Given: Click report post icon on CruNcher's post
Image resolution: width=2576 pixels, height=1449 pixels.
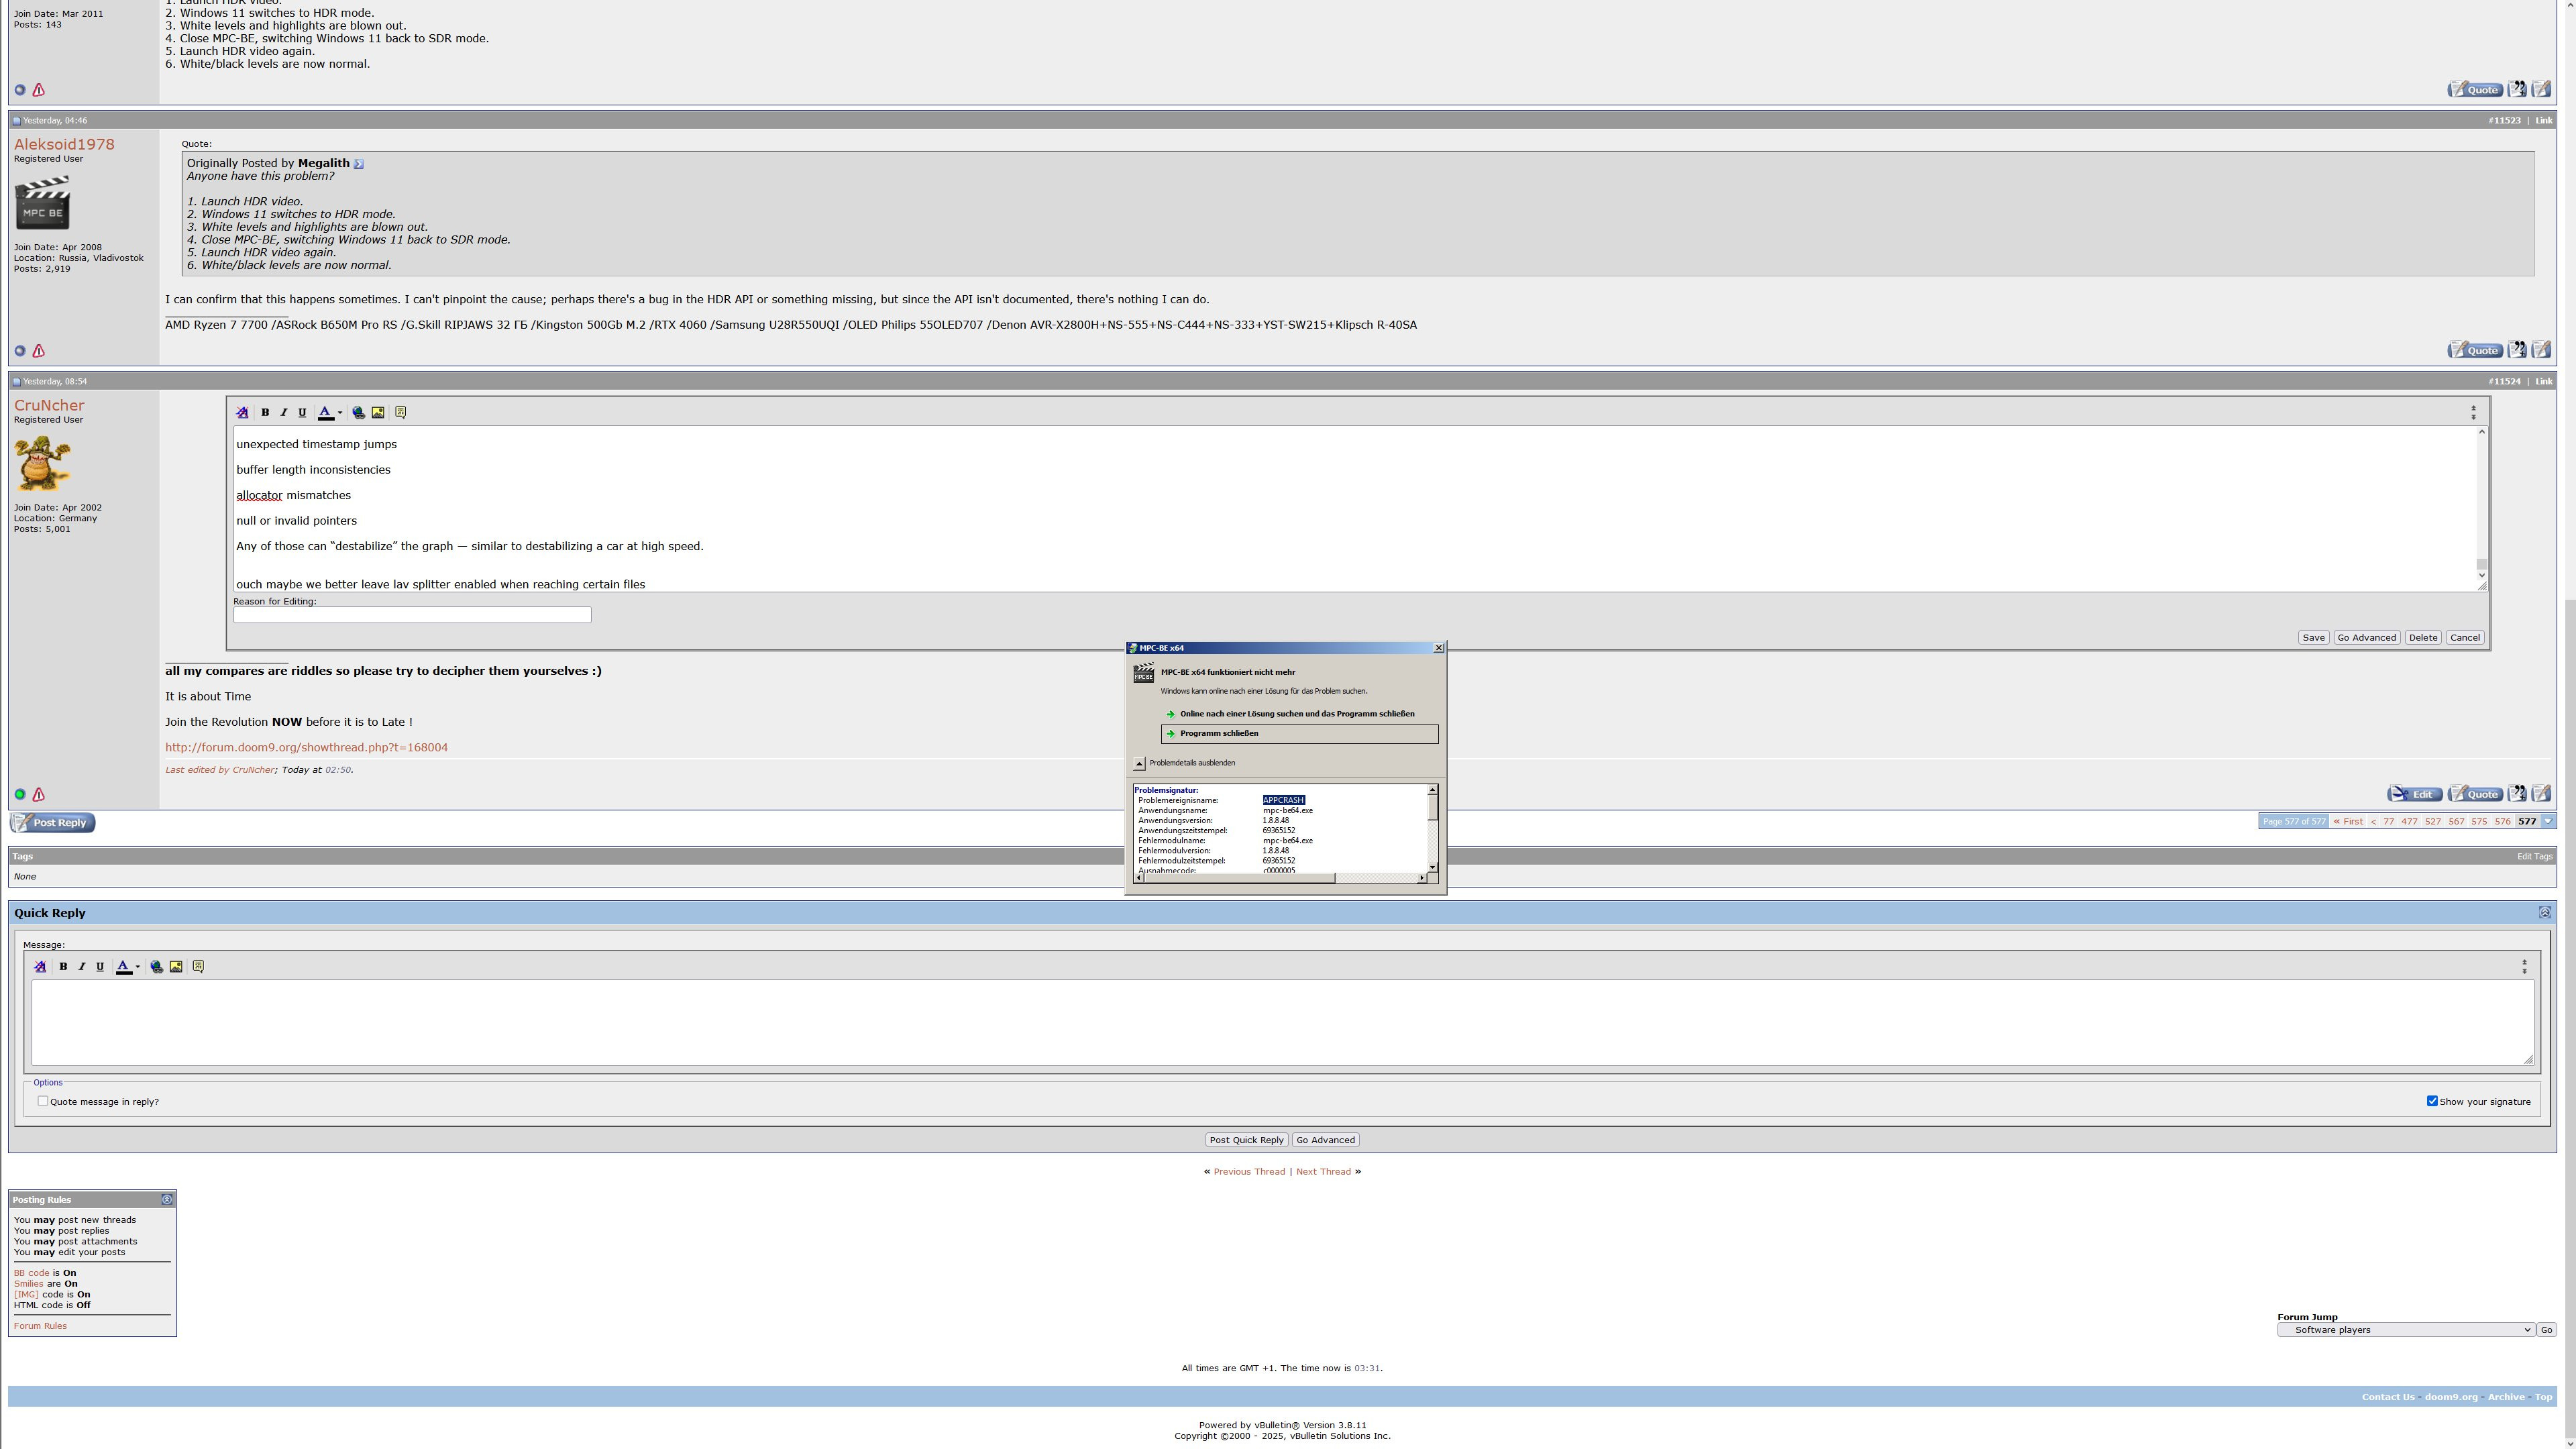Looking at the screenshot, I should tap(39, 795).
